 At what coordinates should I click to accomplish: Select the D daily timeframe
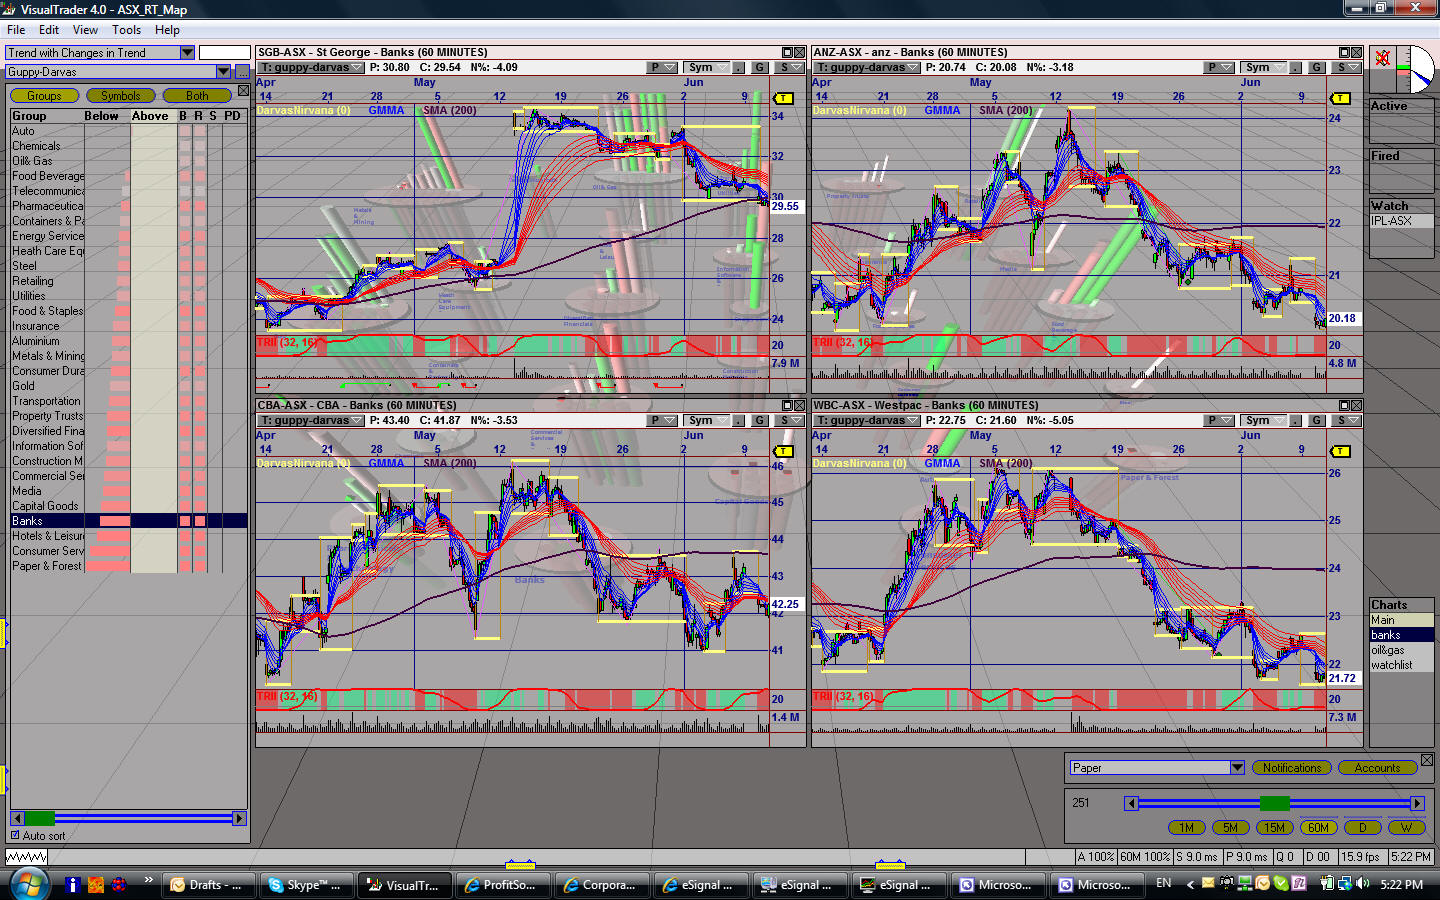[1363, 827]
